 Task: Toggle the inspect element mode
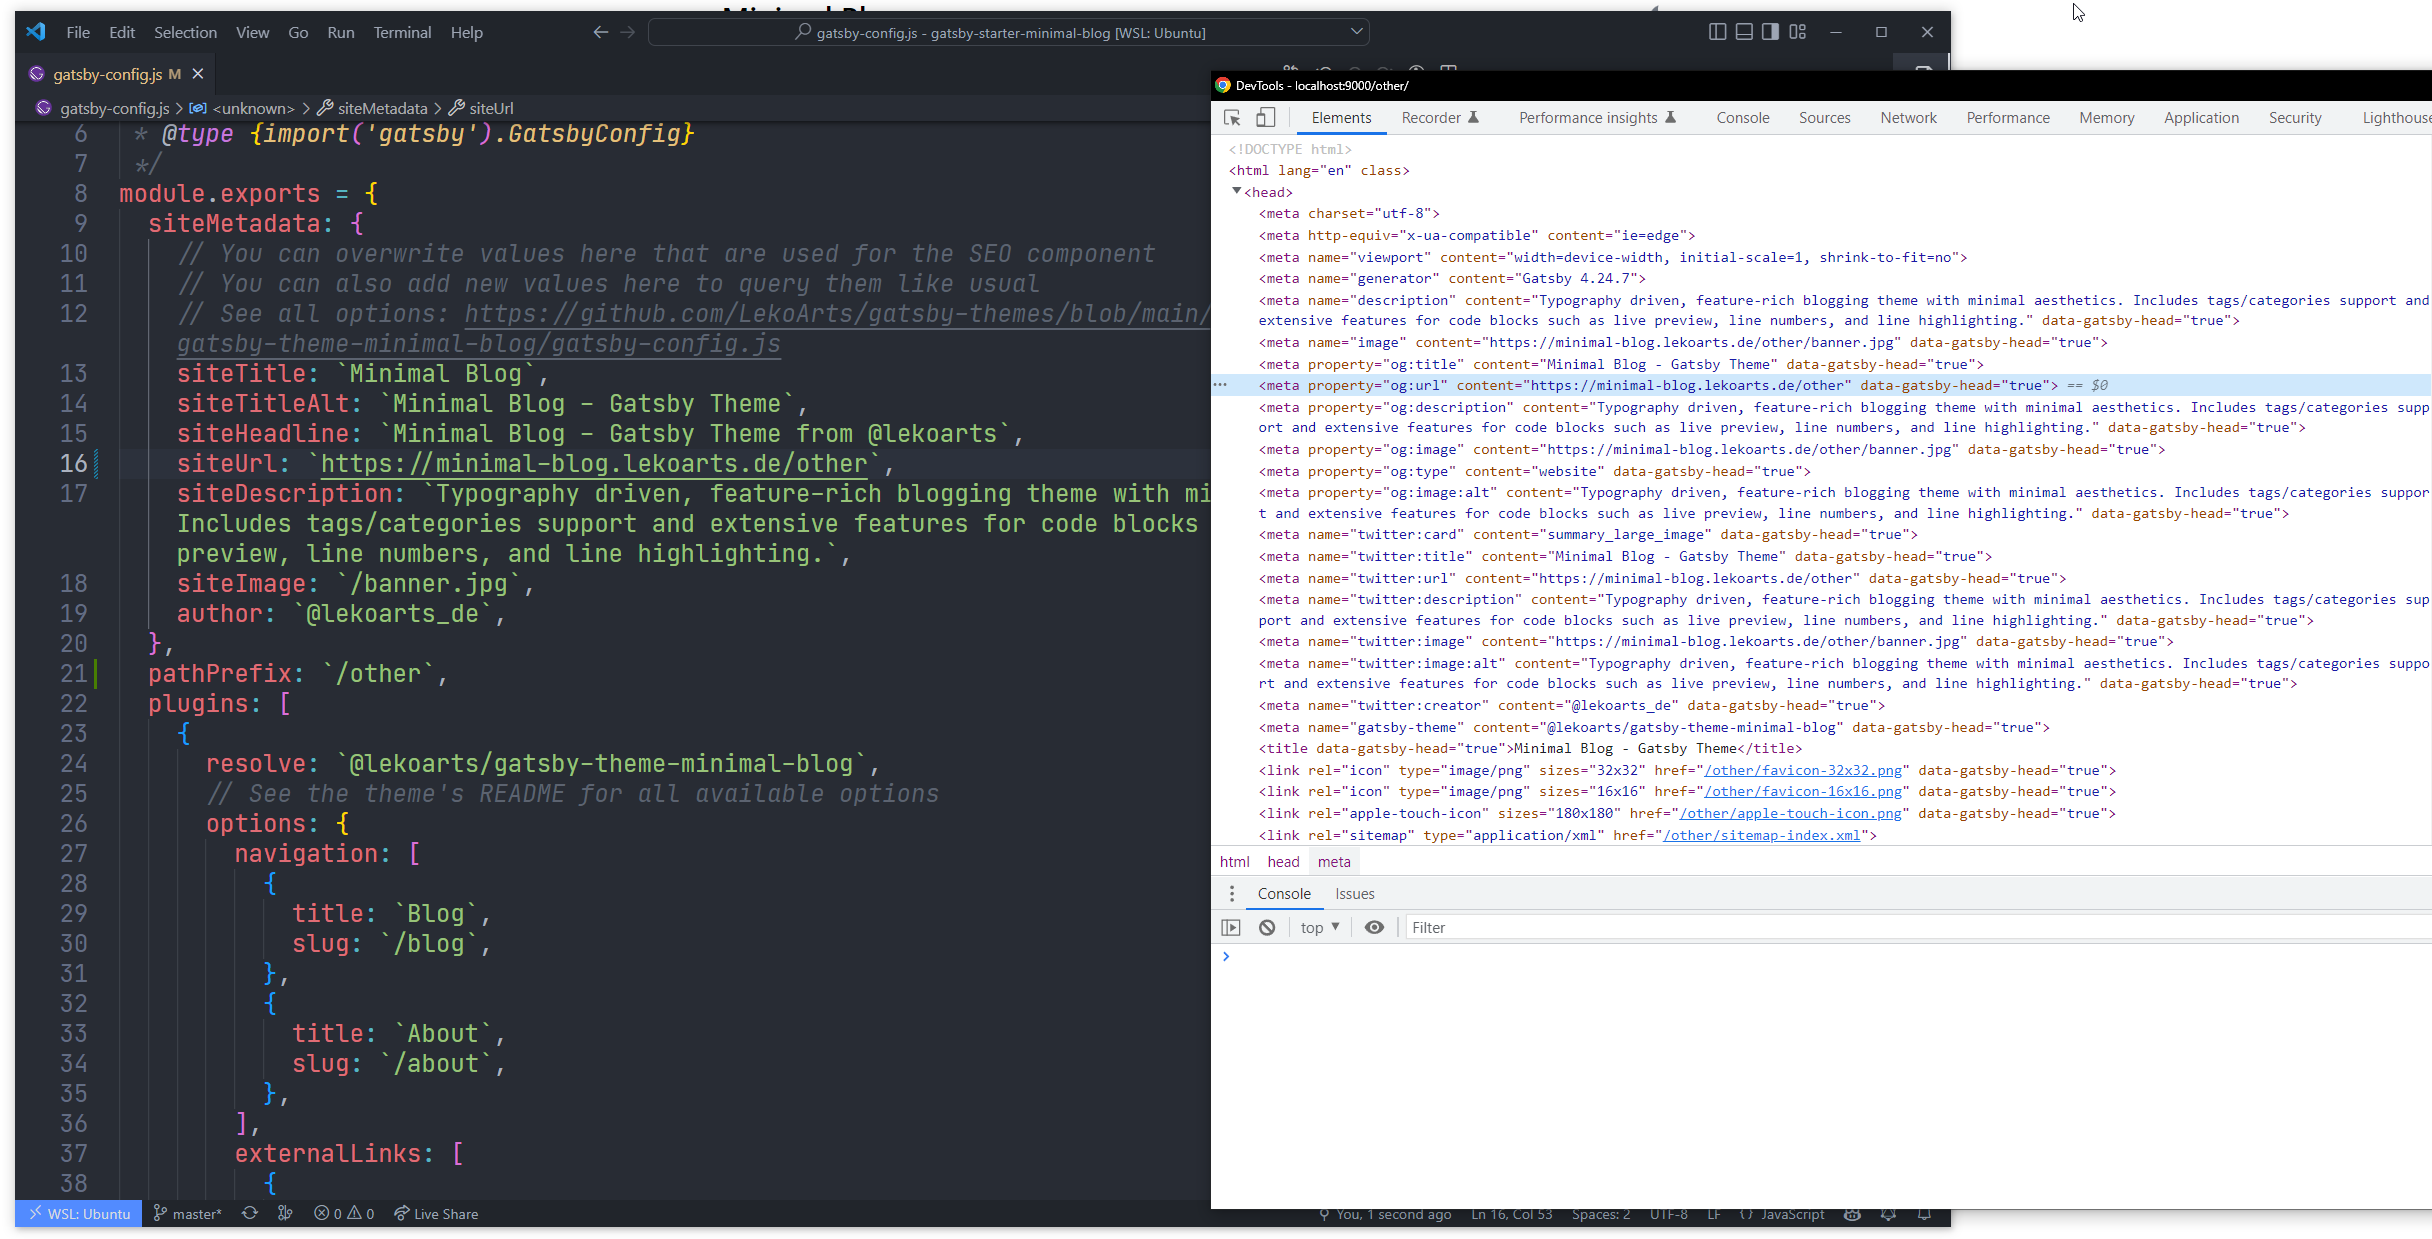pyautogui.click(x=1231, y=117)
